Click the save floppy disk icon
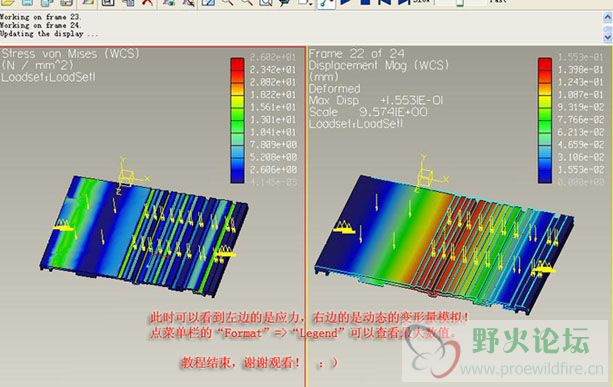This screenshot has width=613, height=387. tap(108, 2)
